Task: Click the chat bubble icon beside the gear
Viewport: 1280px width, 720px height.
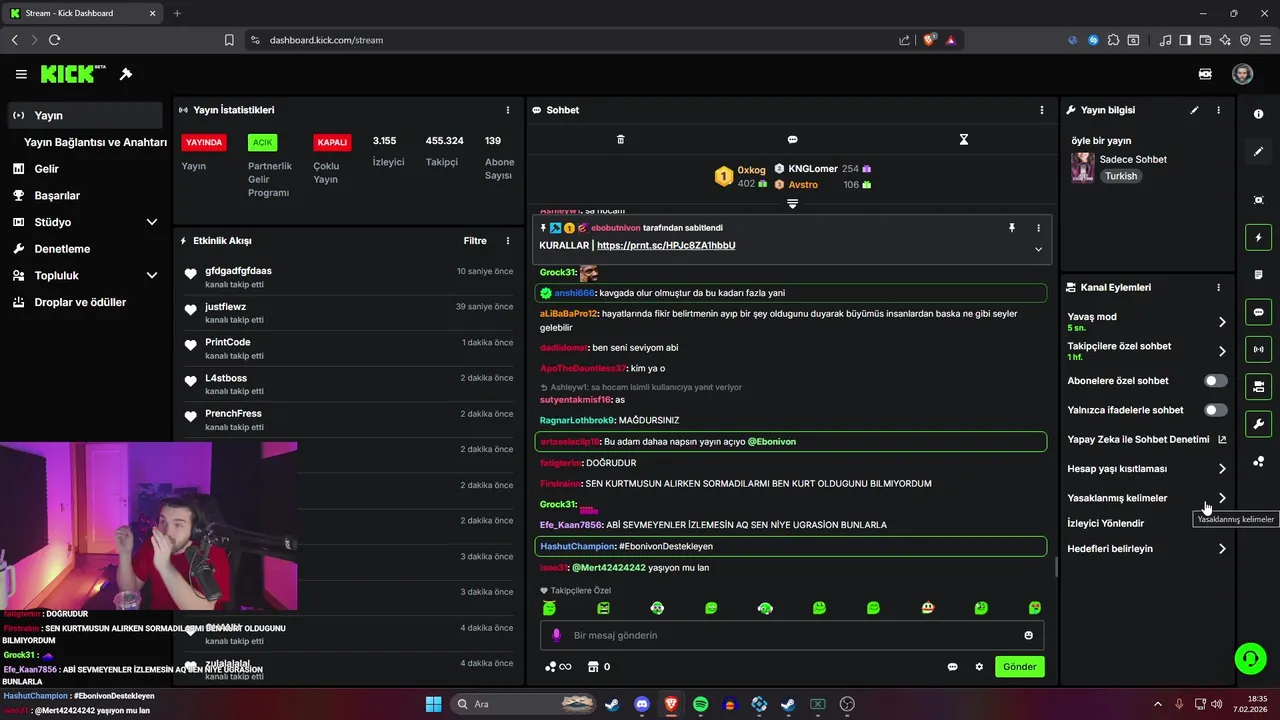Action: point(952,667)
